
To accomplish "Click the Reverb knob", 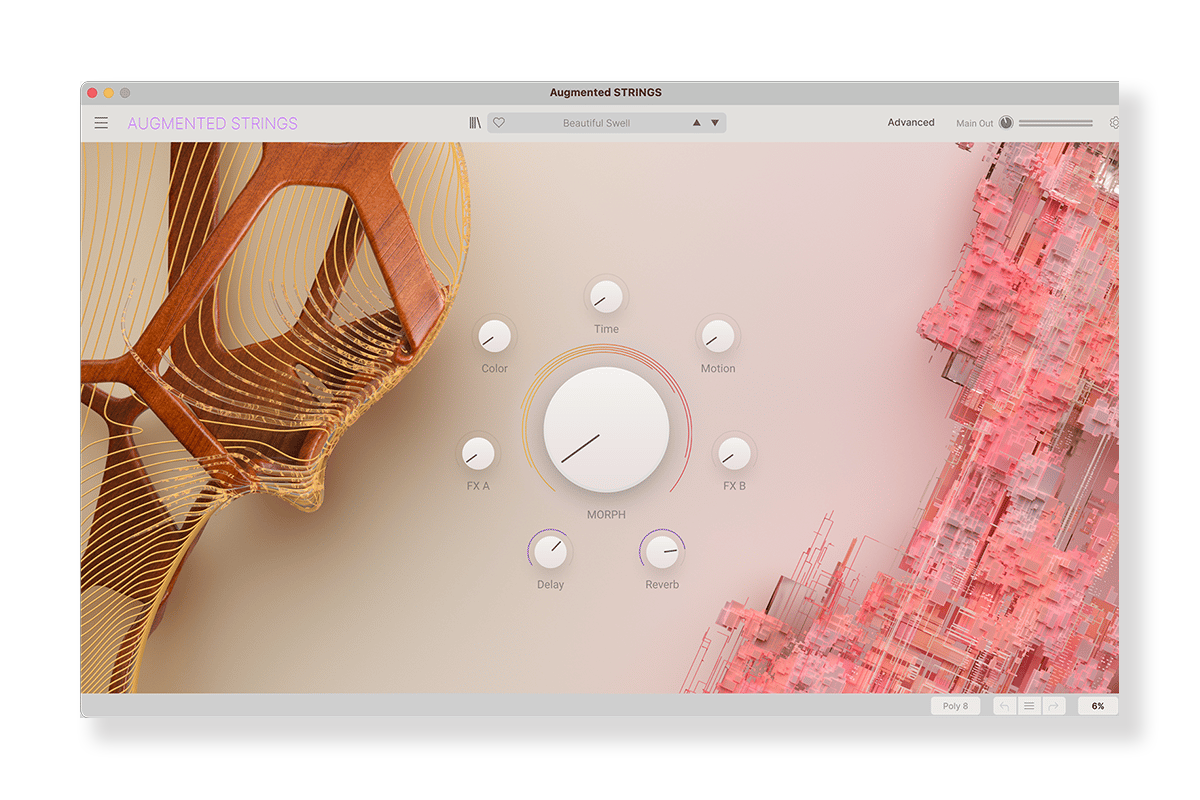I will pyautogui.click(x=662, y=551).
